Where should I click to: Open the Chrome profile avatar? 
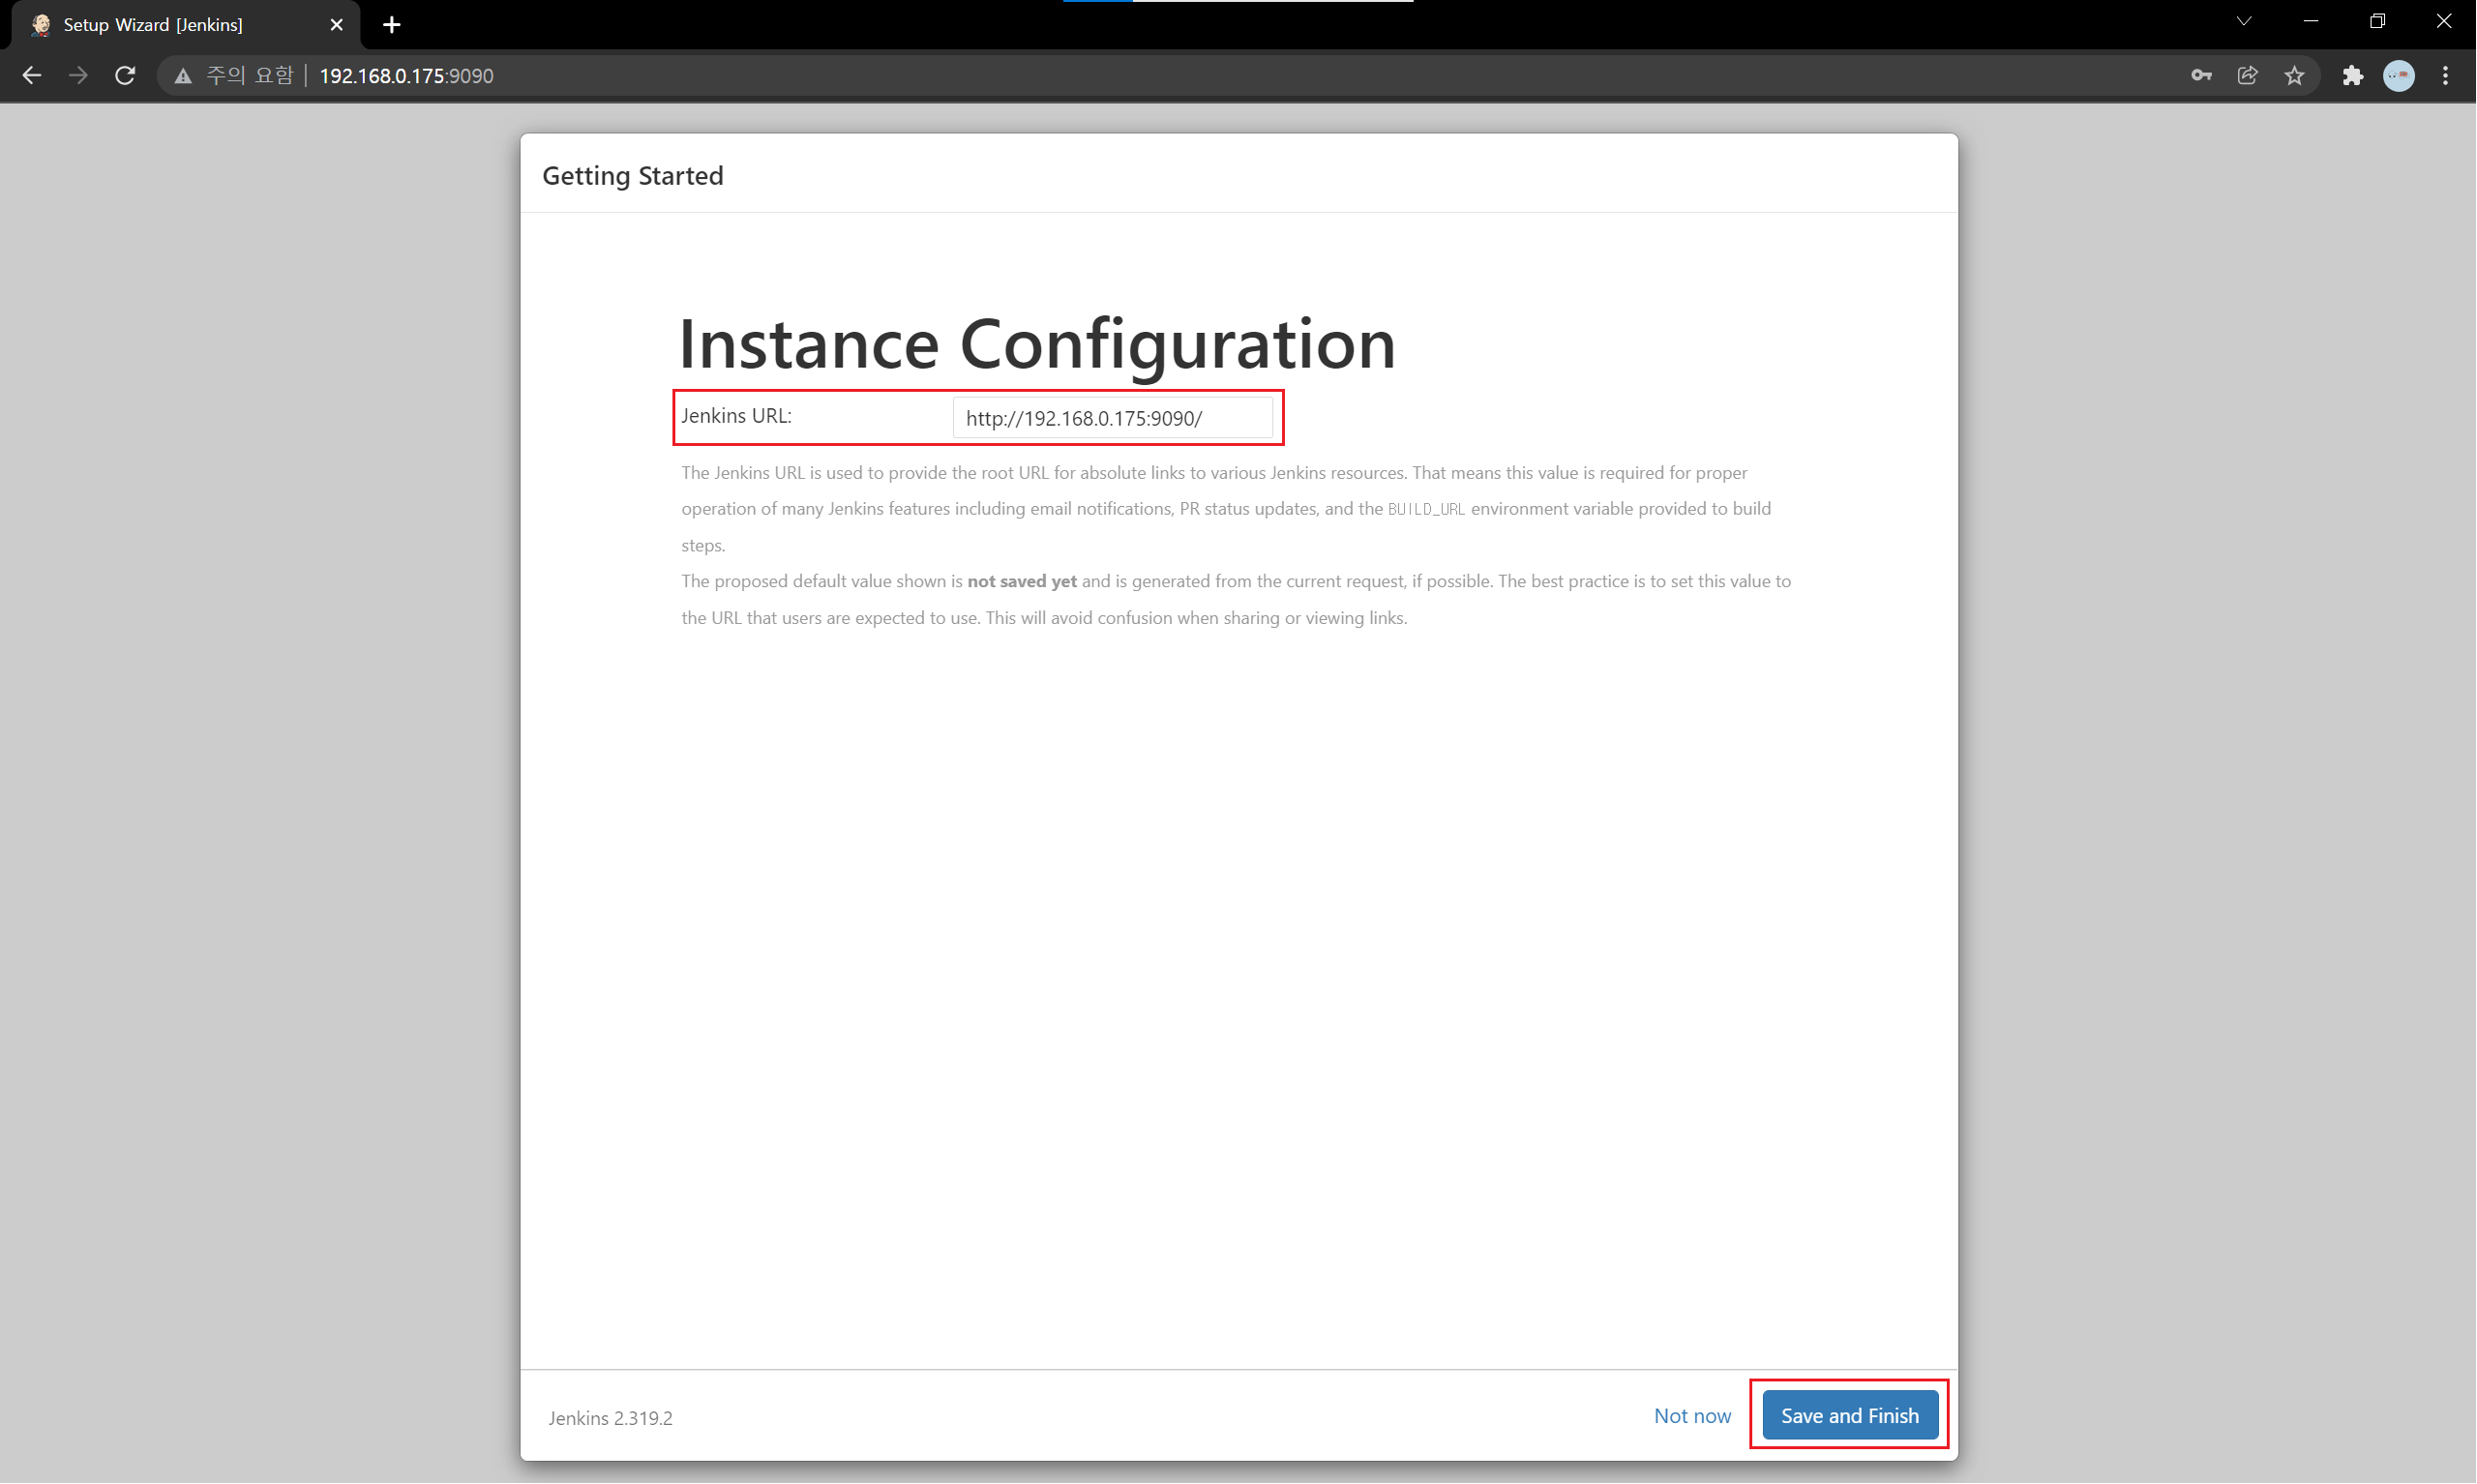coord(2399,76)
